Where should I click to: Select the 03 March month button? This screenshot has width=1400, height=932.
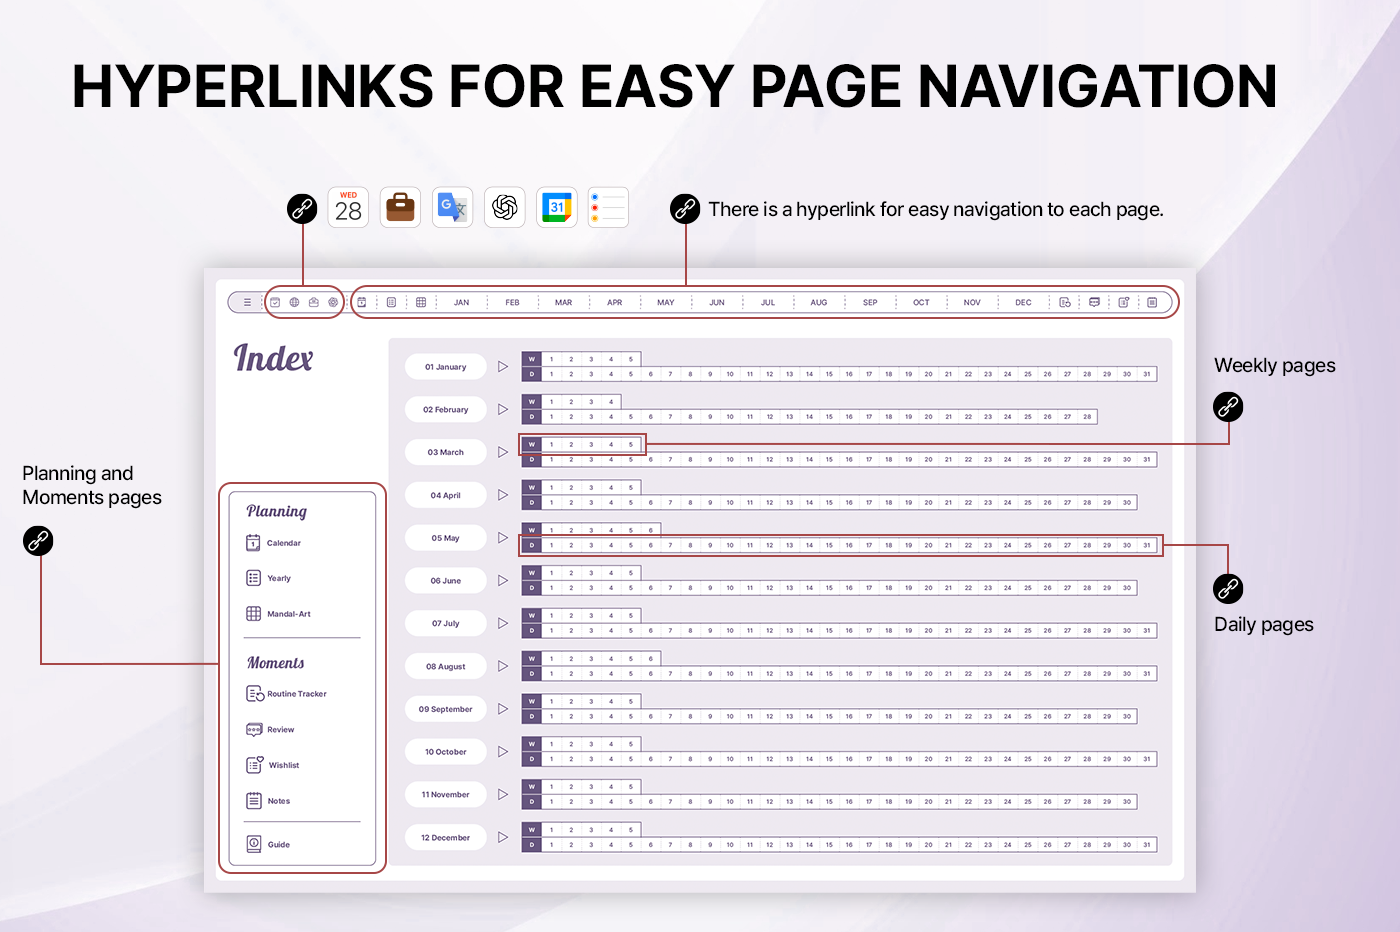(x=446, y=452)
